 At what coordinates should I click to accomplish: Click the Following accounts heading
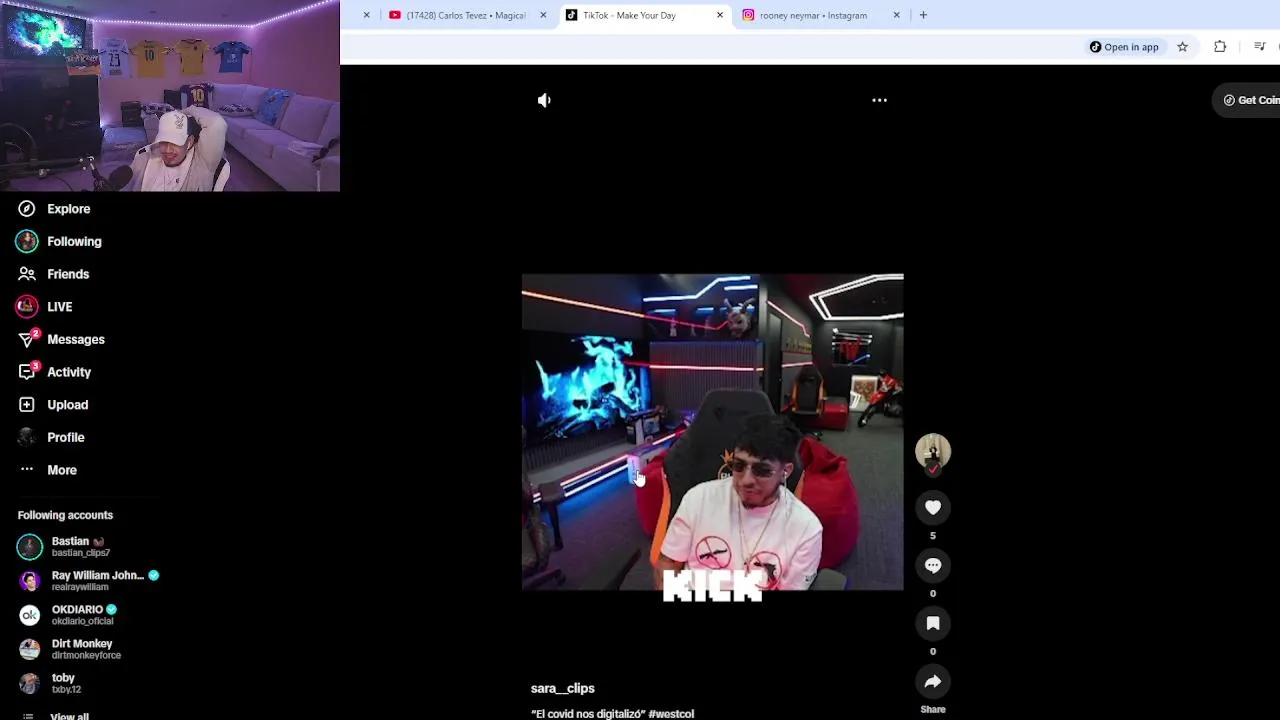[65, 515]
